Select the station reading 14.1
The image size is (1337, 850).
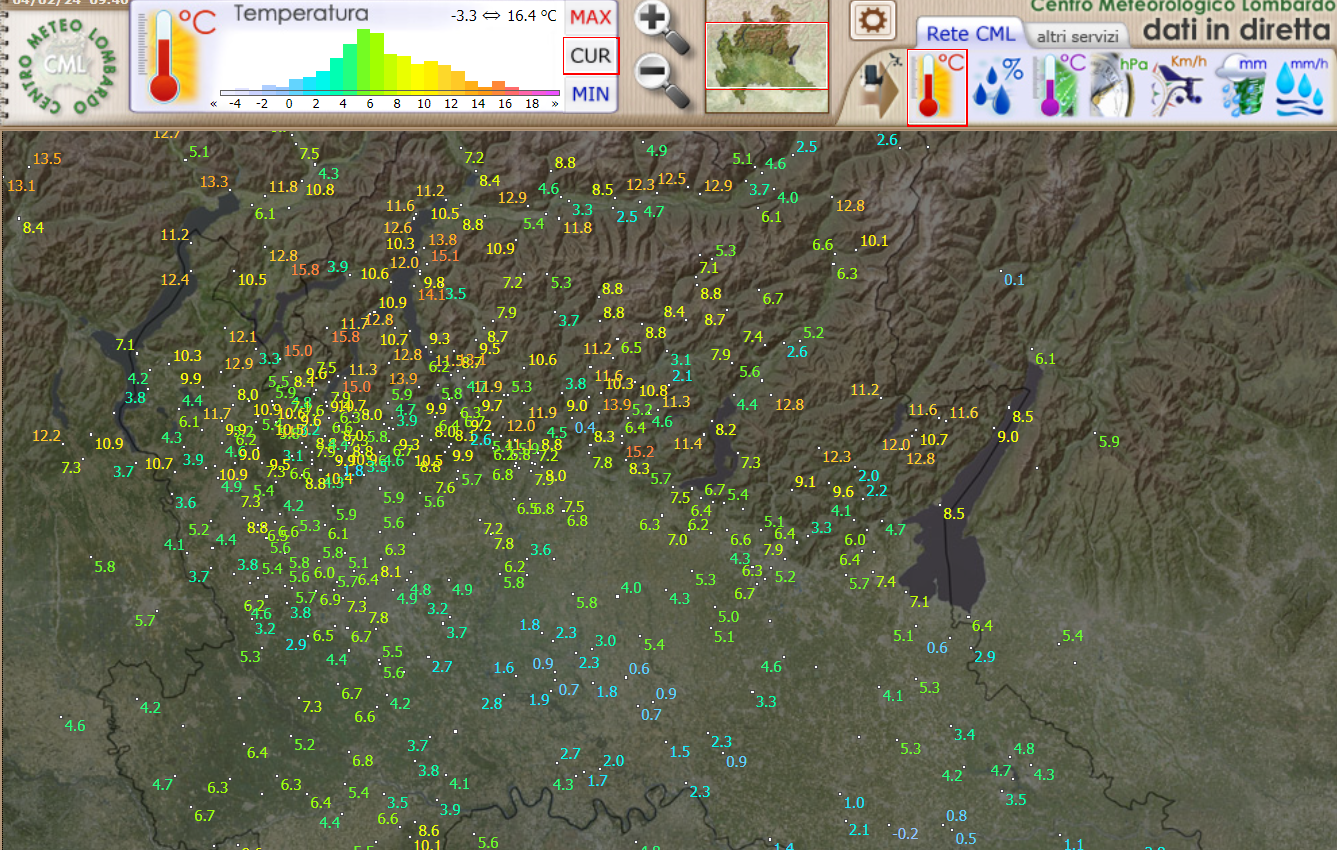click(x=431, y=293)
